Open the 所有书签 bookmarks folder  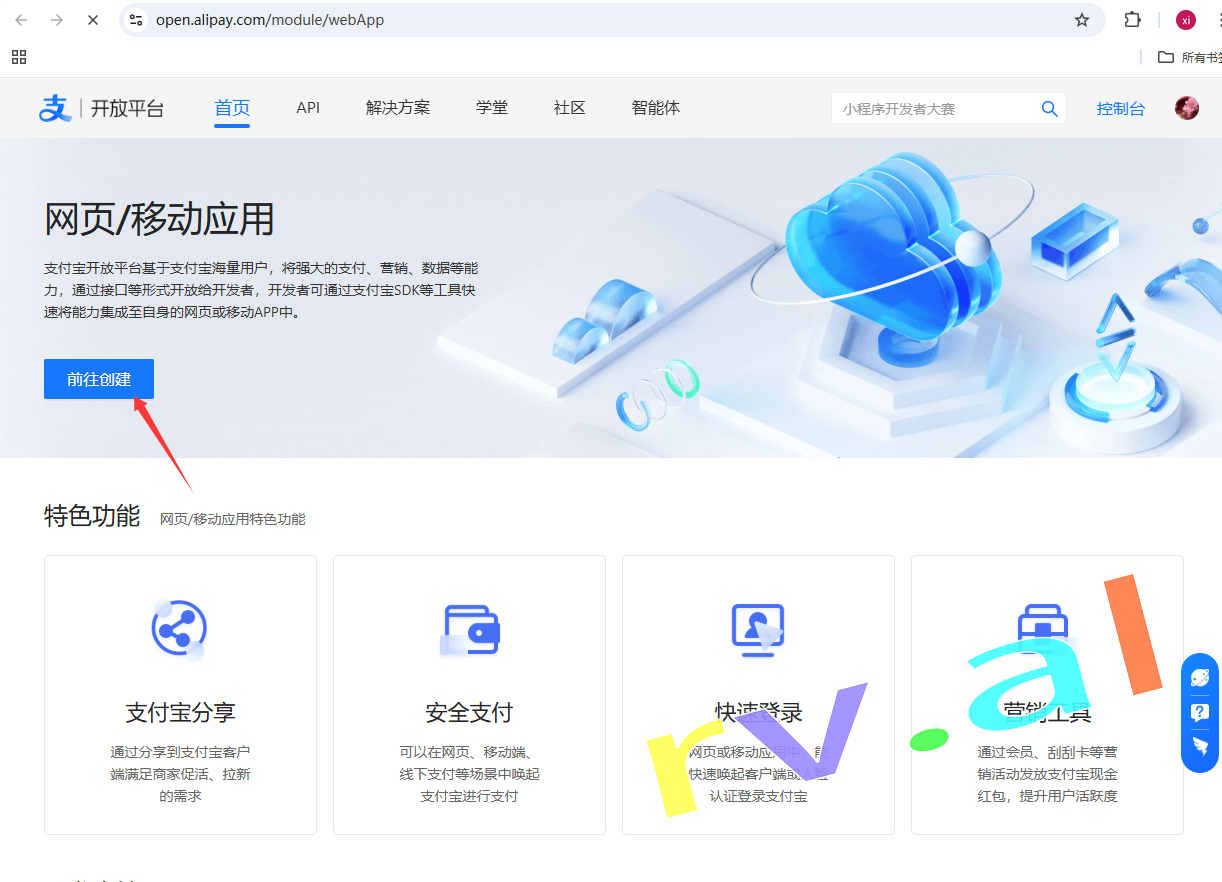(1189, 57)
